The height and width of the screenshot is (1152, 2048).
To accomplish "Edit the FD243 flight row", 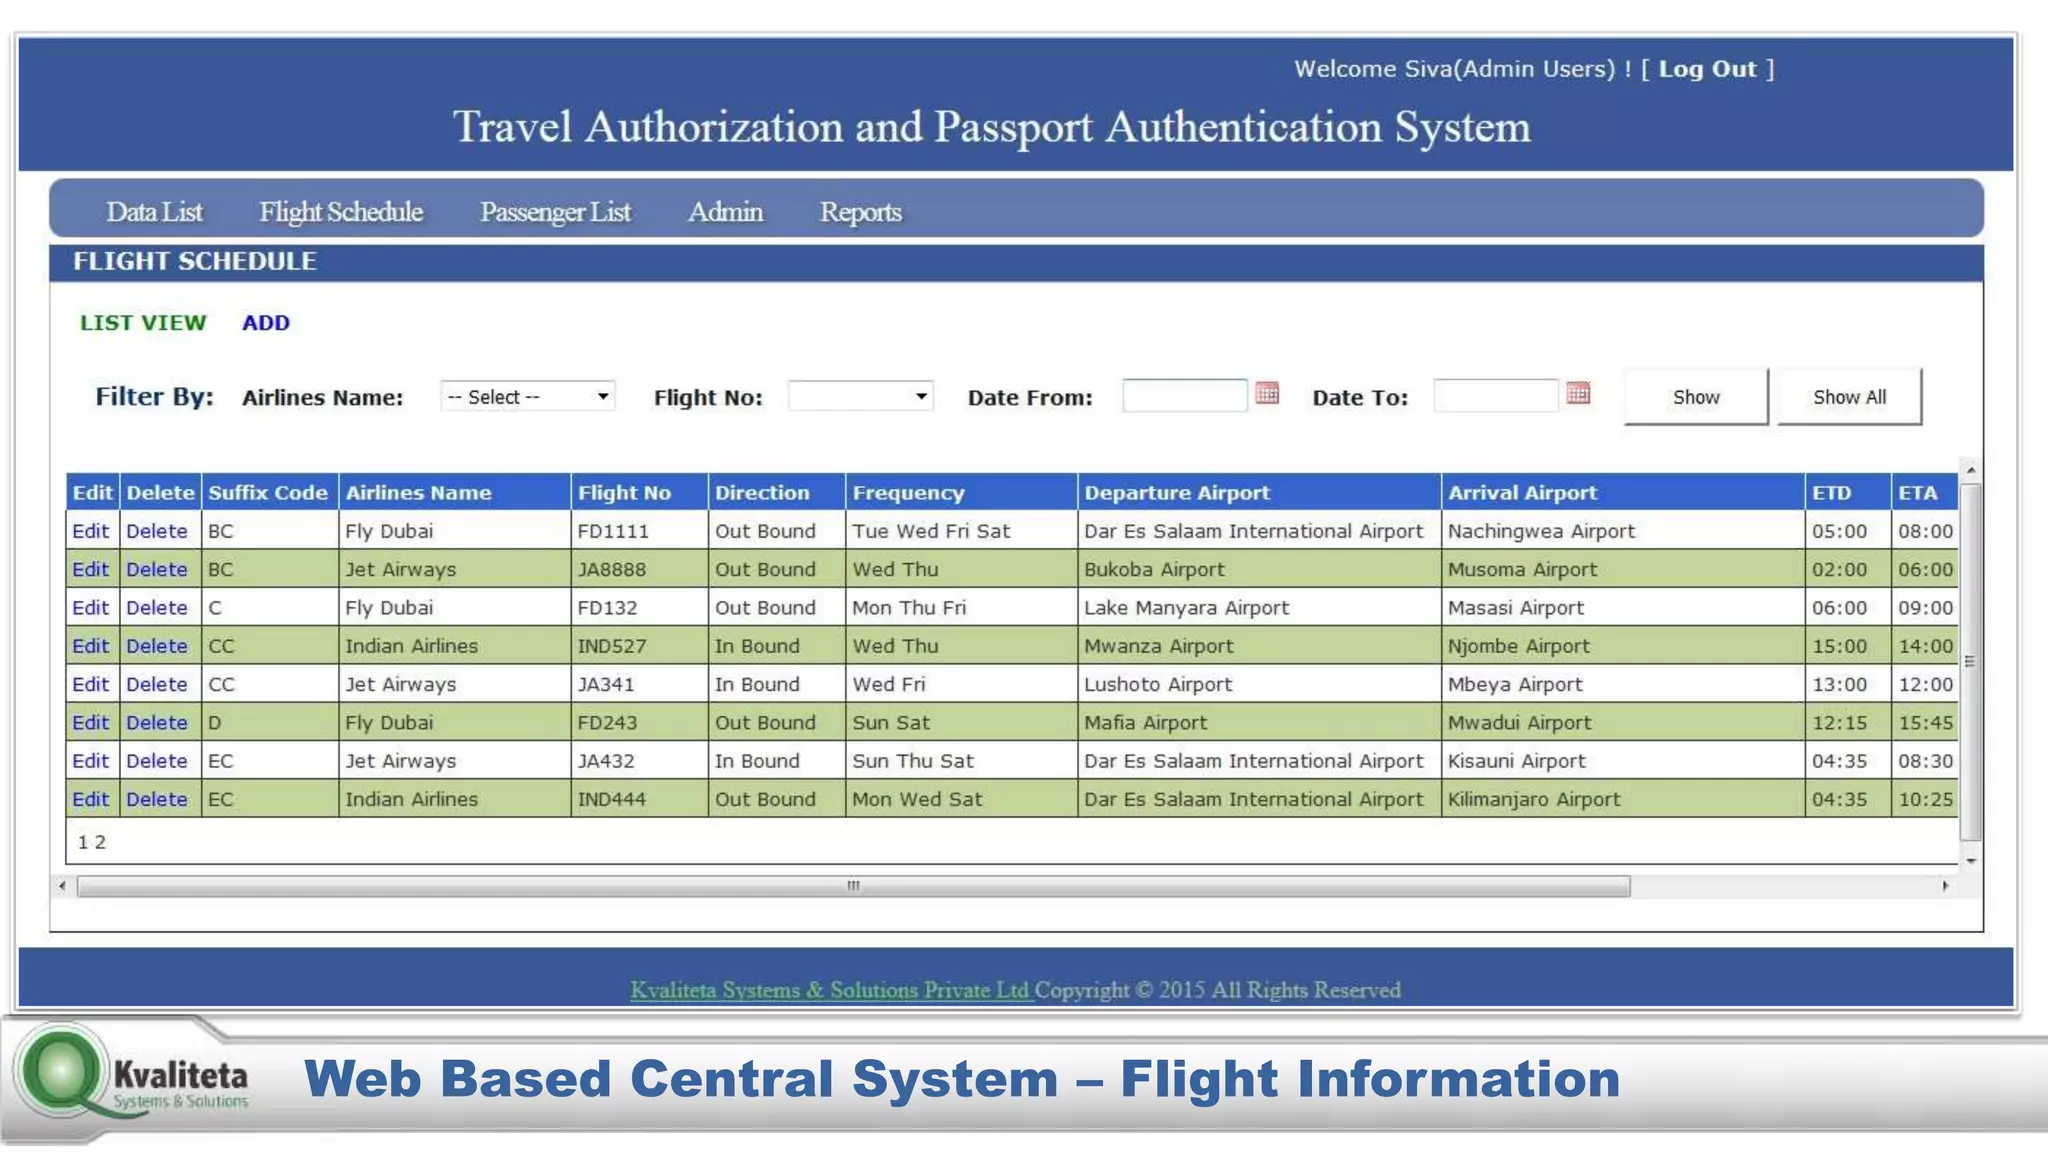I will click(90, 722).
